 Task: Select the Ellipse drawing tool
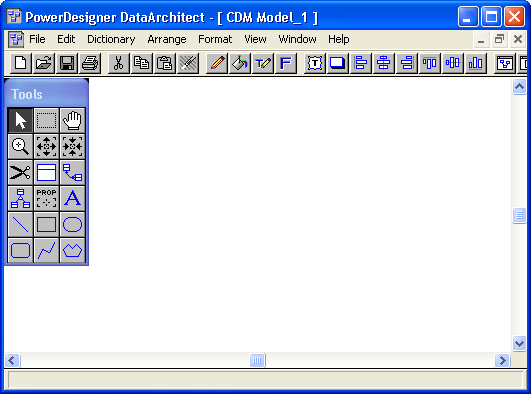tap(72, 225)
